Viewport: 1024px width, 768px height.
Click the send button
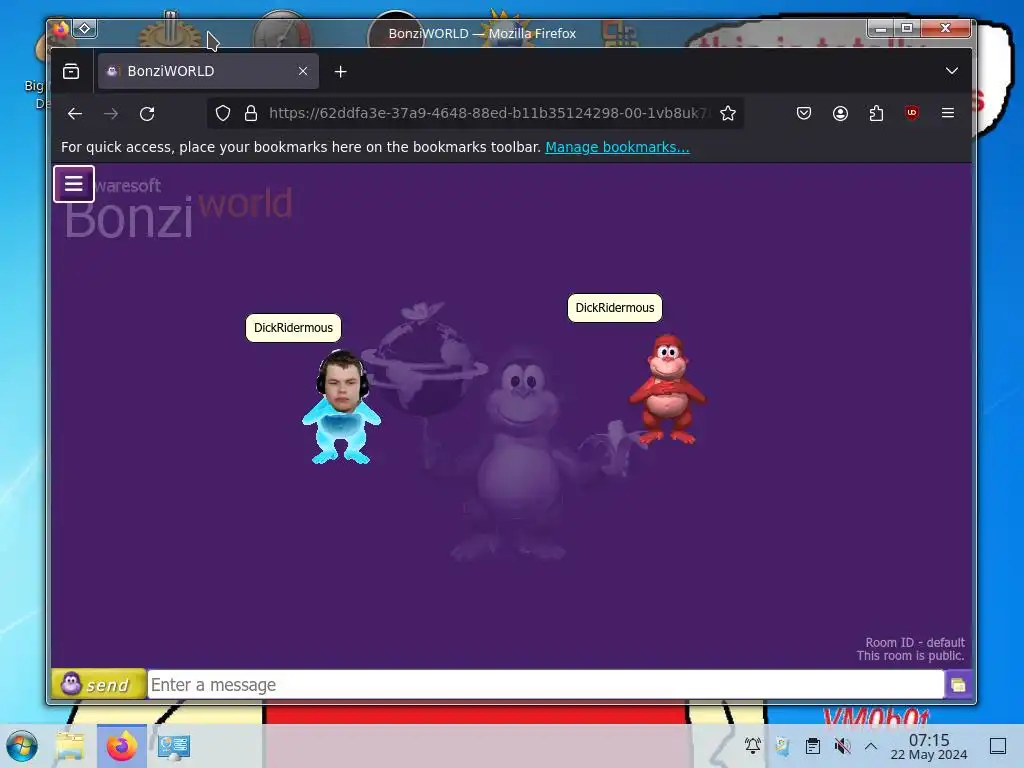click(x=99, y=684)
